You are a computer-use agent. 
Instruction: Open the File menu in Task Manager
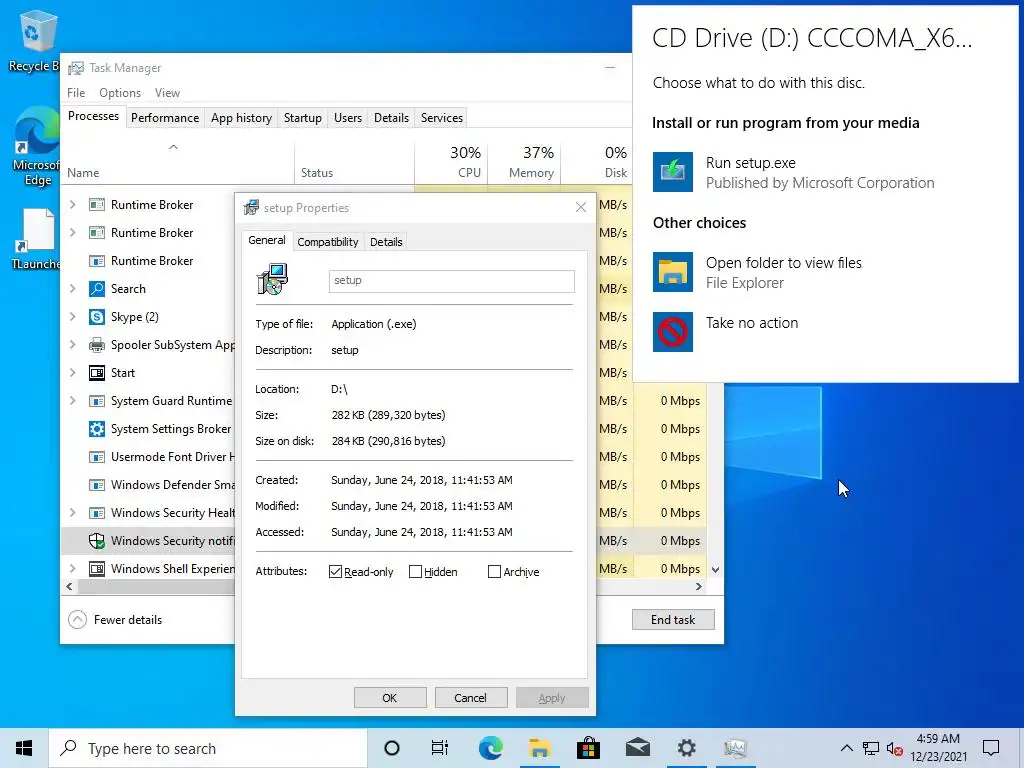tap(76, 93)
